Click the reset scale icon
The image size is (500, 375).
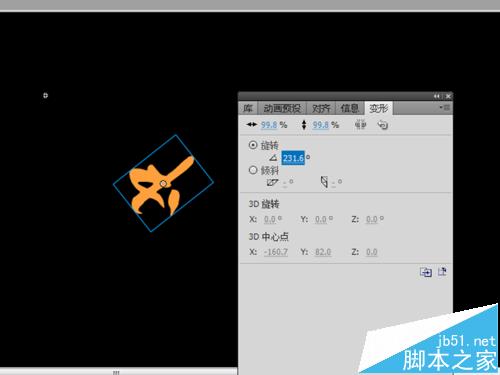(383, 125)
